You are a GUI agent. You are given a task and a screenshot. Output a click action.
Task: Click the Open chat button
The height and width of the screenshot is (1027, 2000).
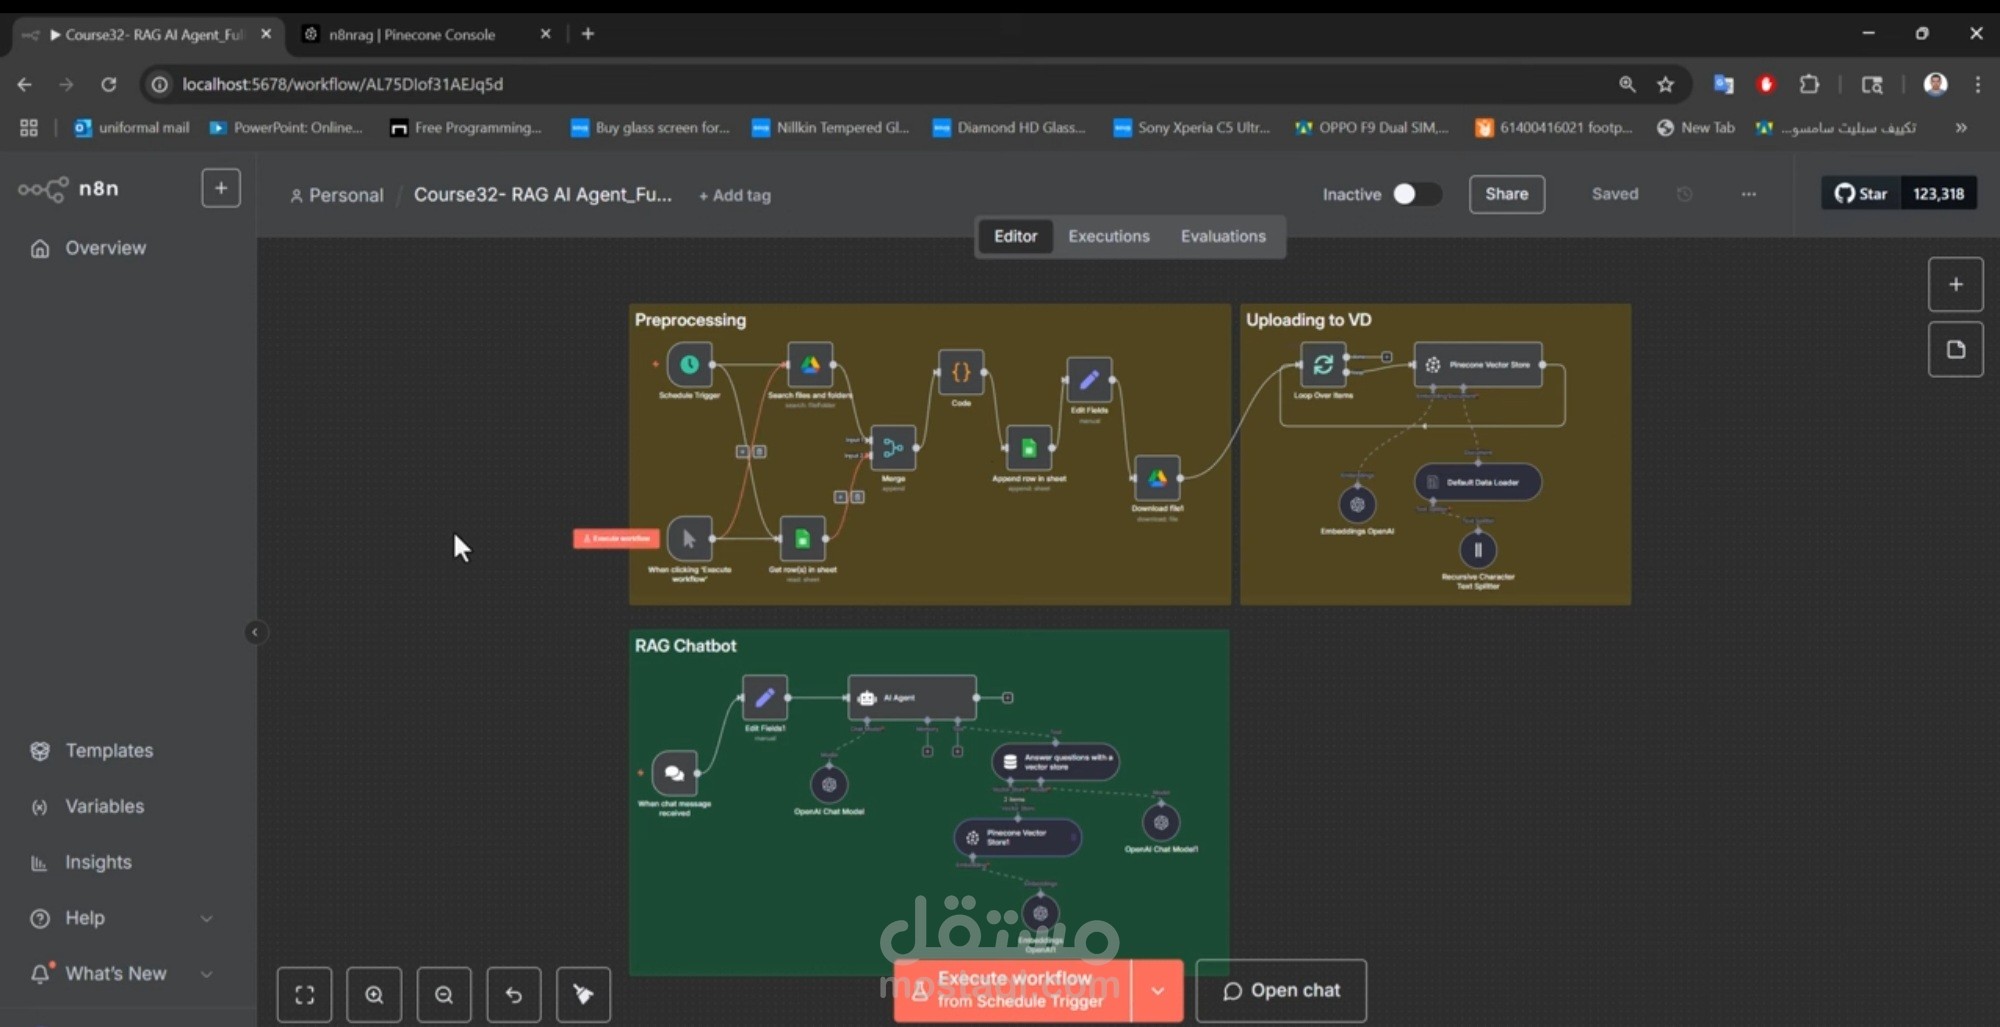point(1281,990)
